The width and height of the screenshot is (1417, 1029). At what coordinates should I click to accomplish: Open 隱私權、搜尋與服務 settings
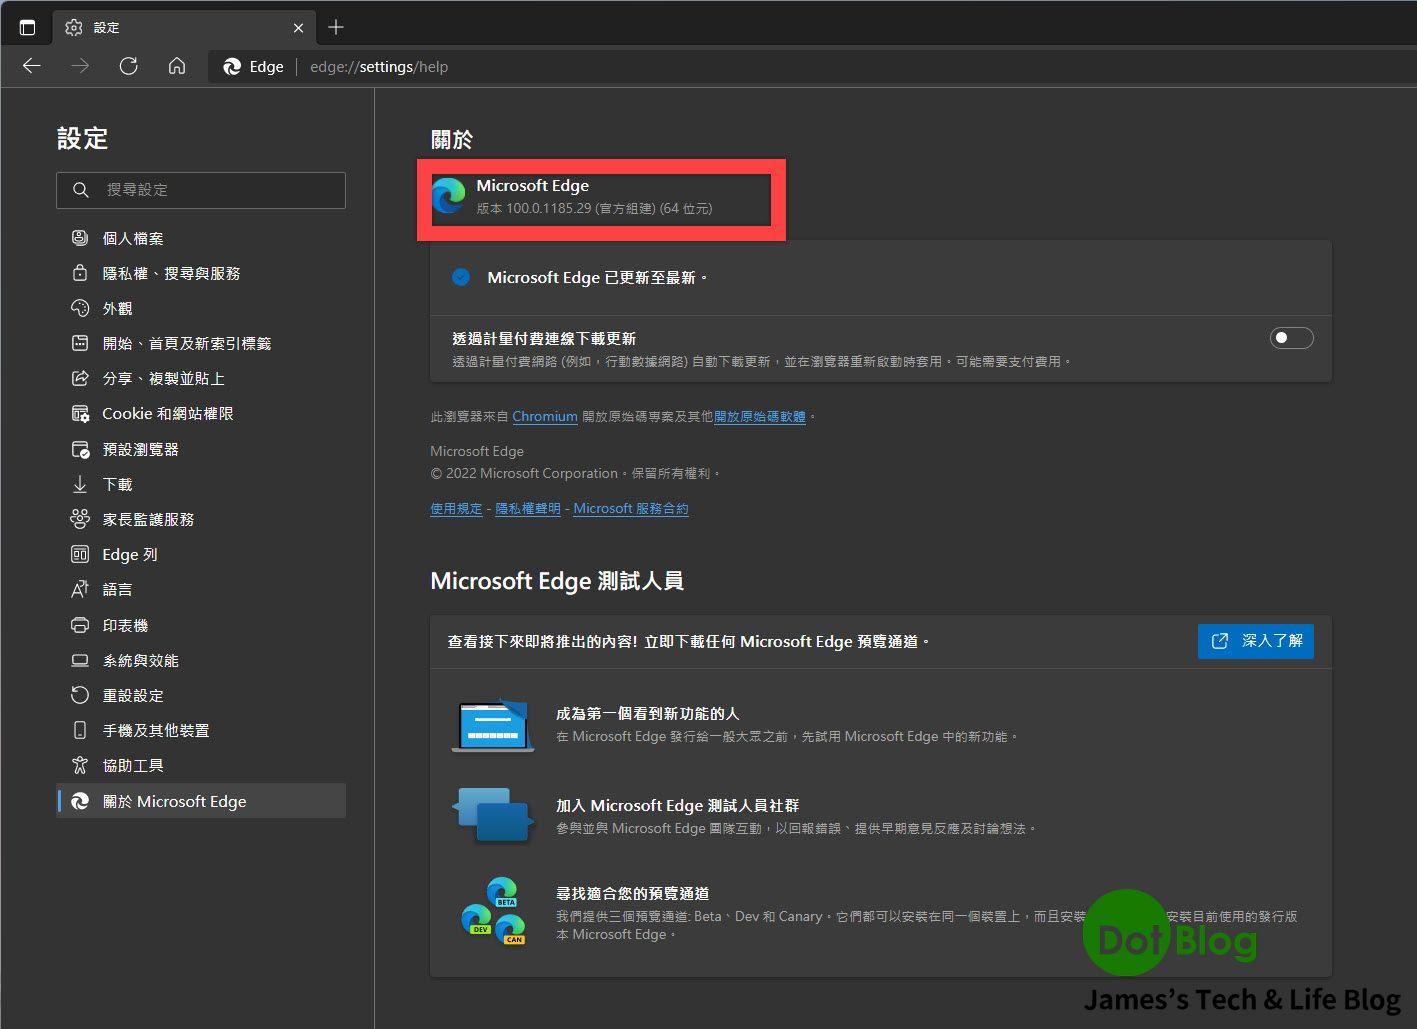[172, 272]
